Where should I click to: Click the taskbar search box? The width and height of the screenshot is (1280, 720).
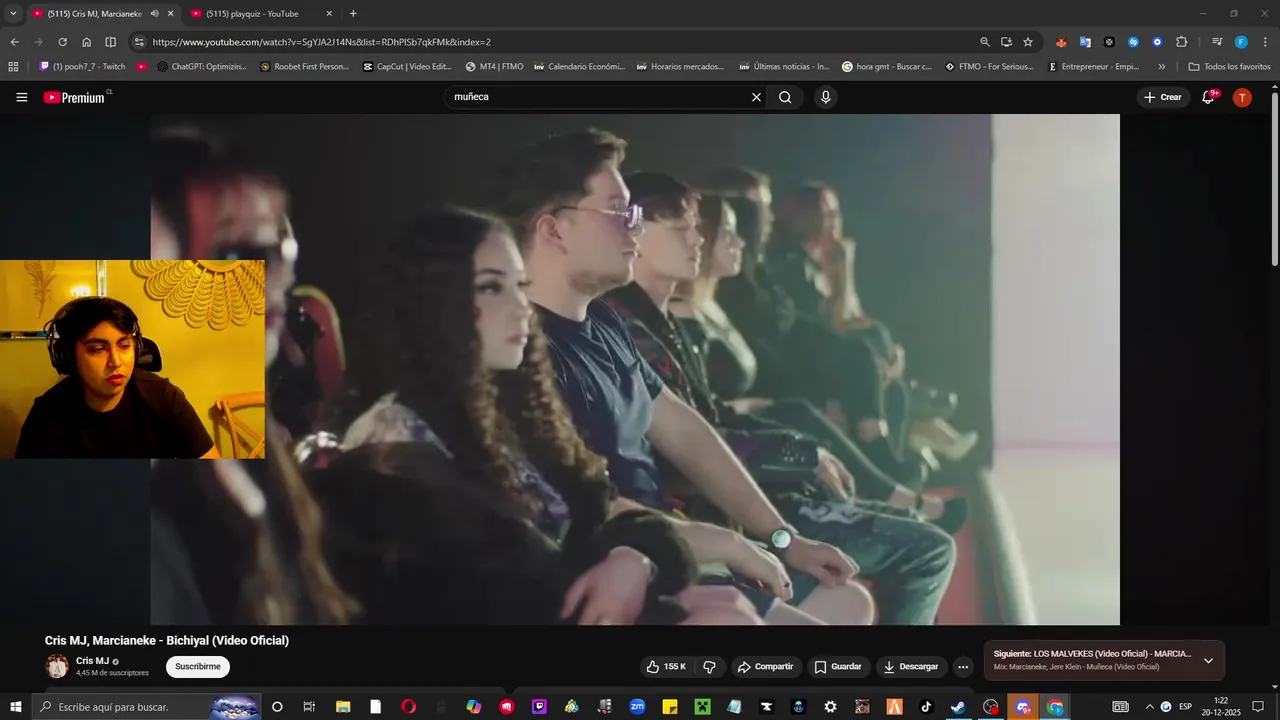click(x=147, y=707)
